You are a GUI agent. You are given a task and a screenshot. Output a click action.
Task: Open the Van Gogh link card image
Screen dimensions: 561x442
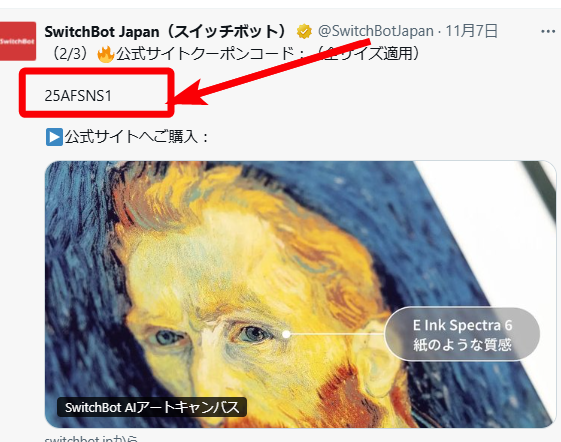[x=300, y=294]
